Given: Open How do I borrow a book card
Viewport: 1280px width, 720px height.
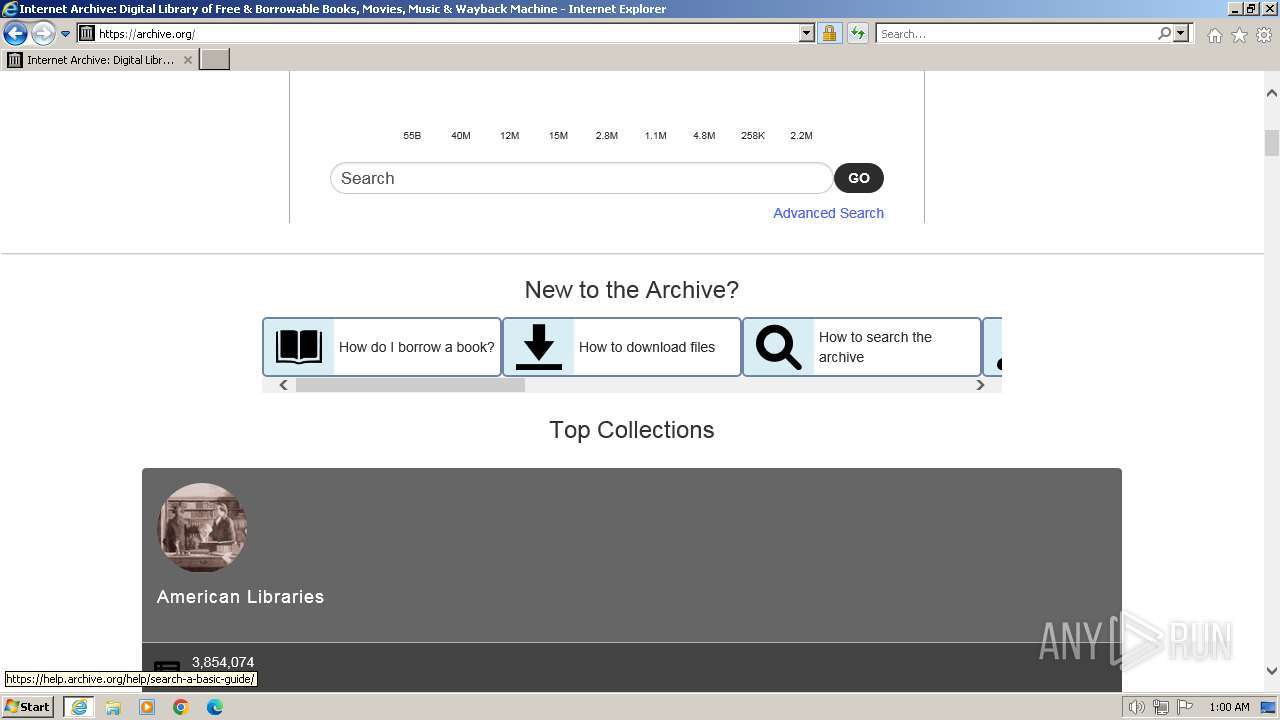Looking at the screenshot, I should tap(382, 347).
